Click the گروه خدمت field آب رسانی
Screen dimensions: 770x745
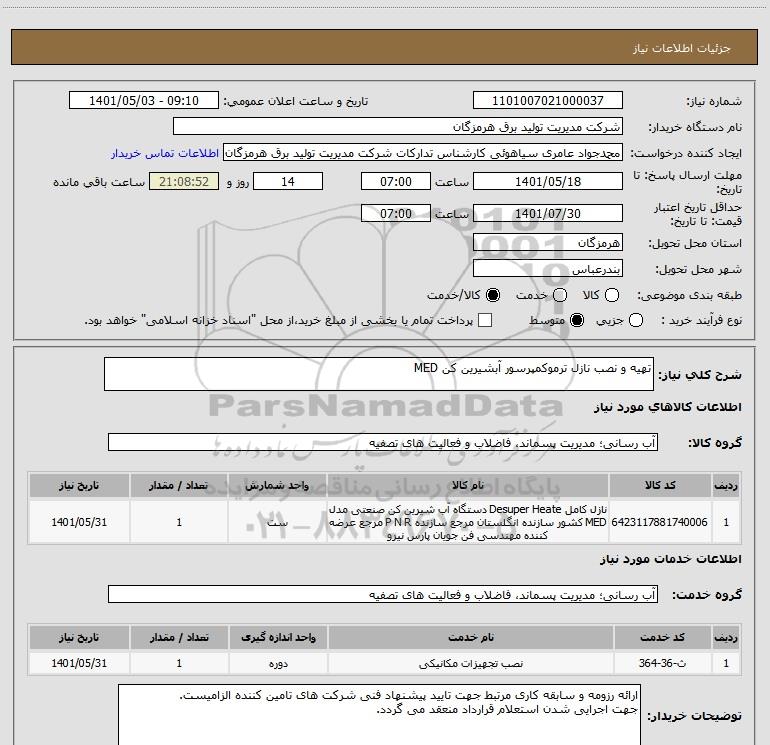[383, 594]
